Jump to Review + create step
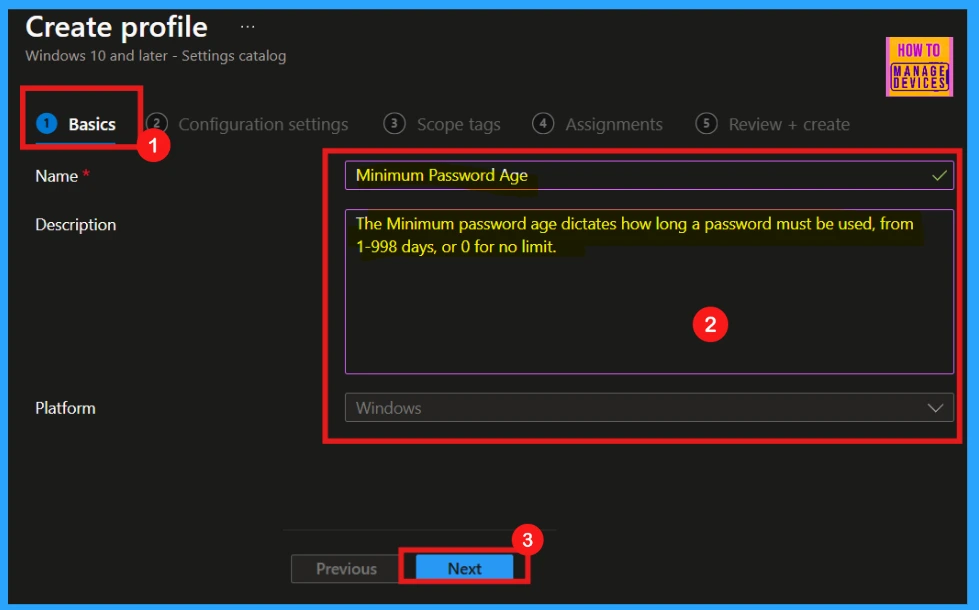 coord(772,124)
